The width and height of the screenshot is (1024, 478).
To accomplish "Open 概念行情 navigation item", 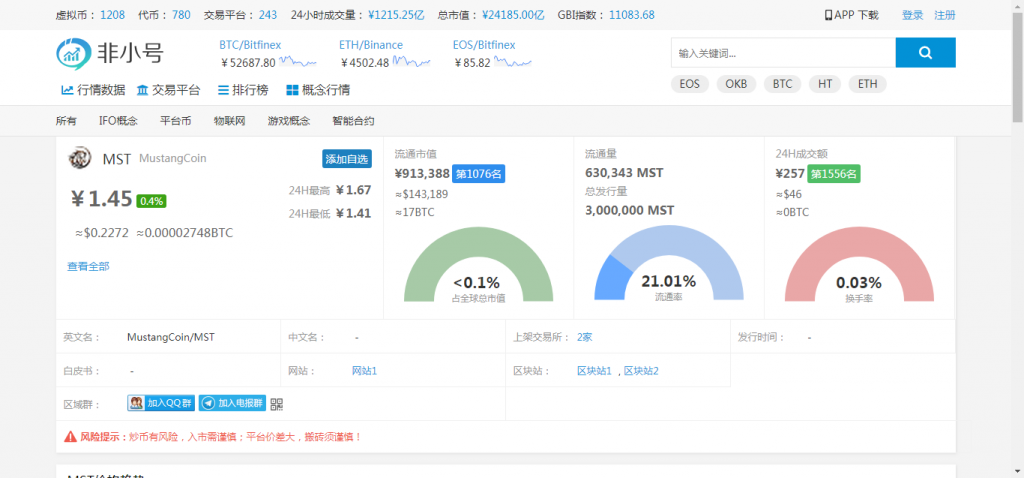I will pos(318,90).
